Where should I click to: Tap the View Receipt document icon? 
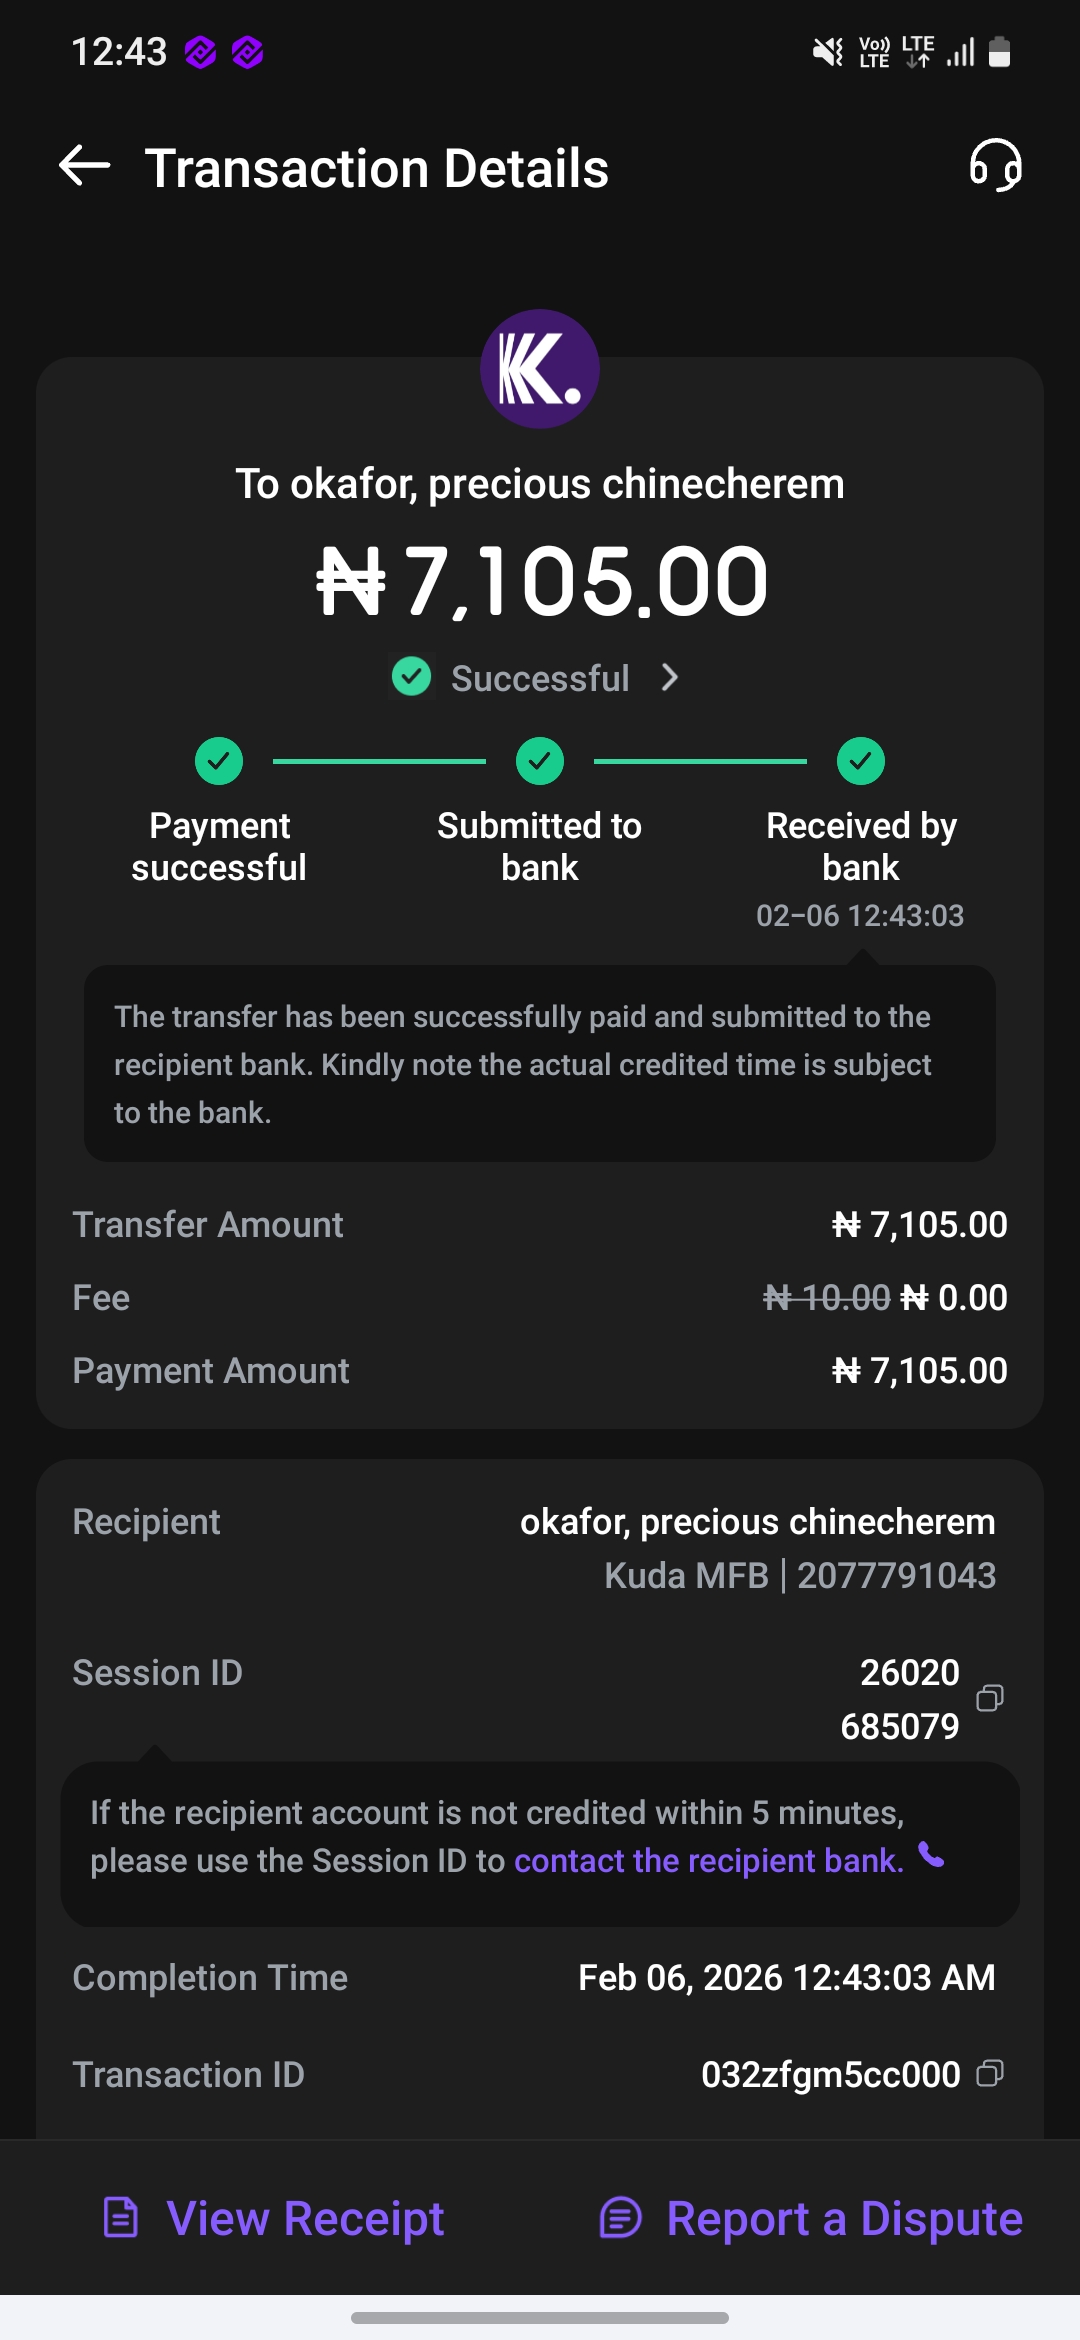[x=121, y=2217]
